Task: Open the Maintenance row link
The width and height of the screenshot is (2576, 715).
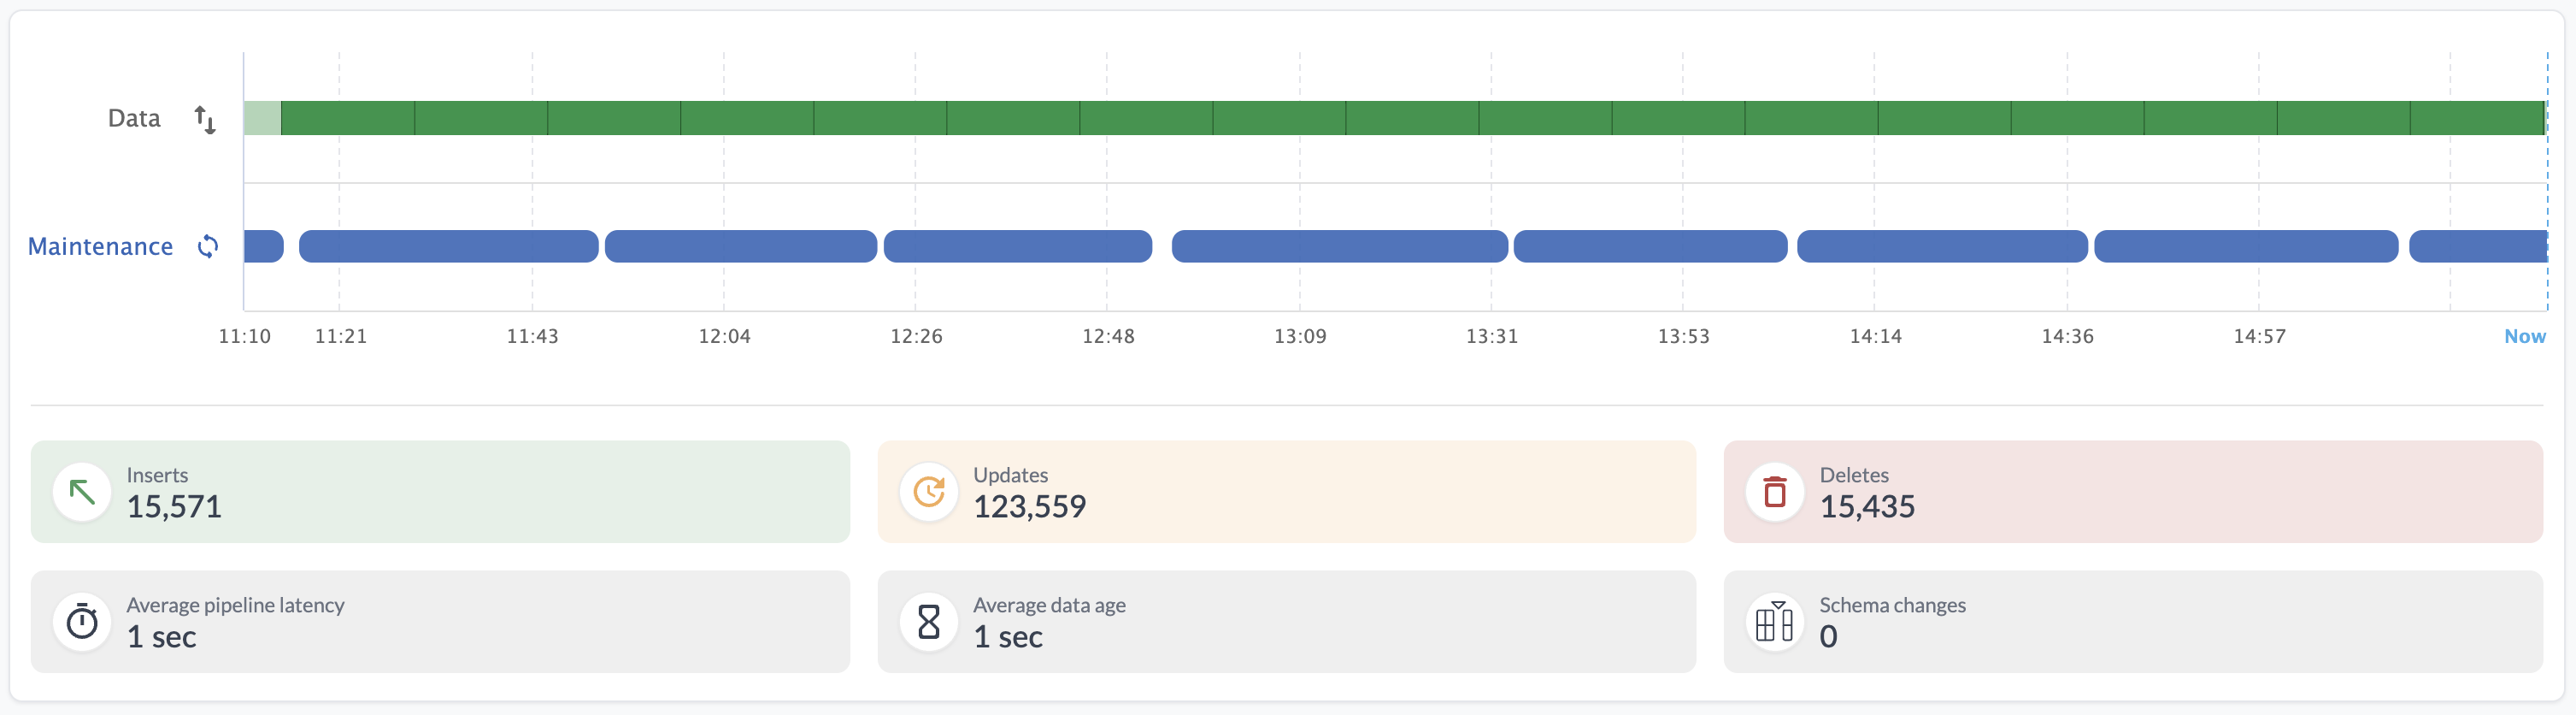Action: 100,247
